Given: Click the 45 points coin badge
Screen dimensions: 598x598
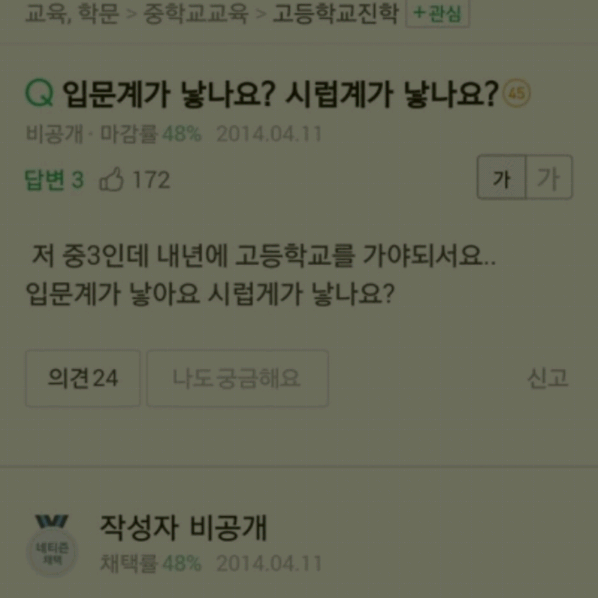Looking at the screenshot, I should pyautogui.click(x=516, y=93).
